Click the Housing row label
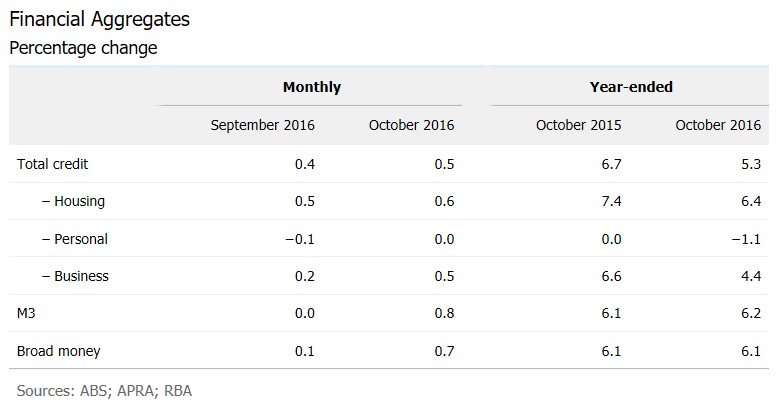 [73, 201]
